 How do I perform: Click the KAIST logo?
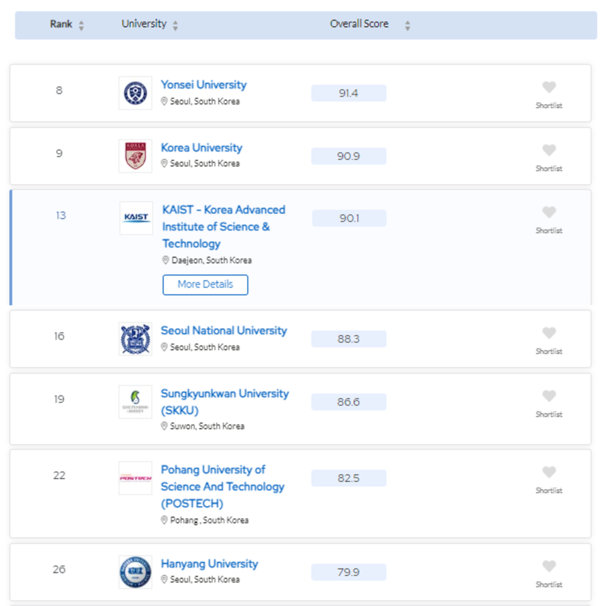coord(136,218)
